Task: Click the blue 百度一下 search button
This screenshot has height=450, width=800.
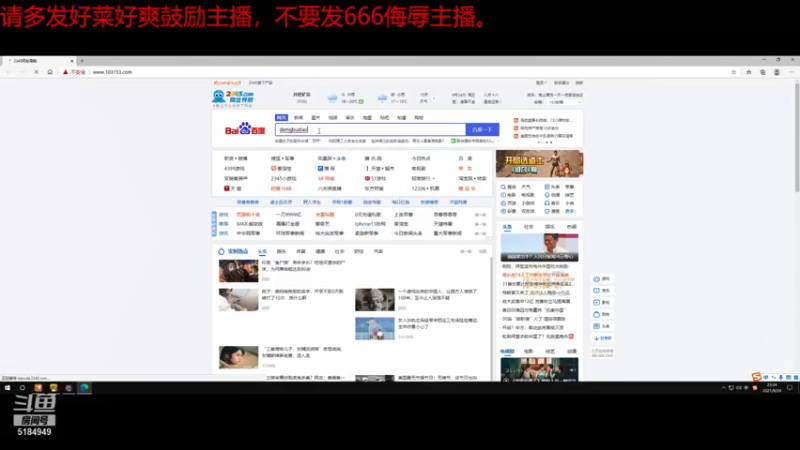Action: (482, 130)
